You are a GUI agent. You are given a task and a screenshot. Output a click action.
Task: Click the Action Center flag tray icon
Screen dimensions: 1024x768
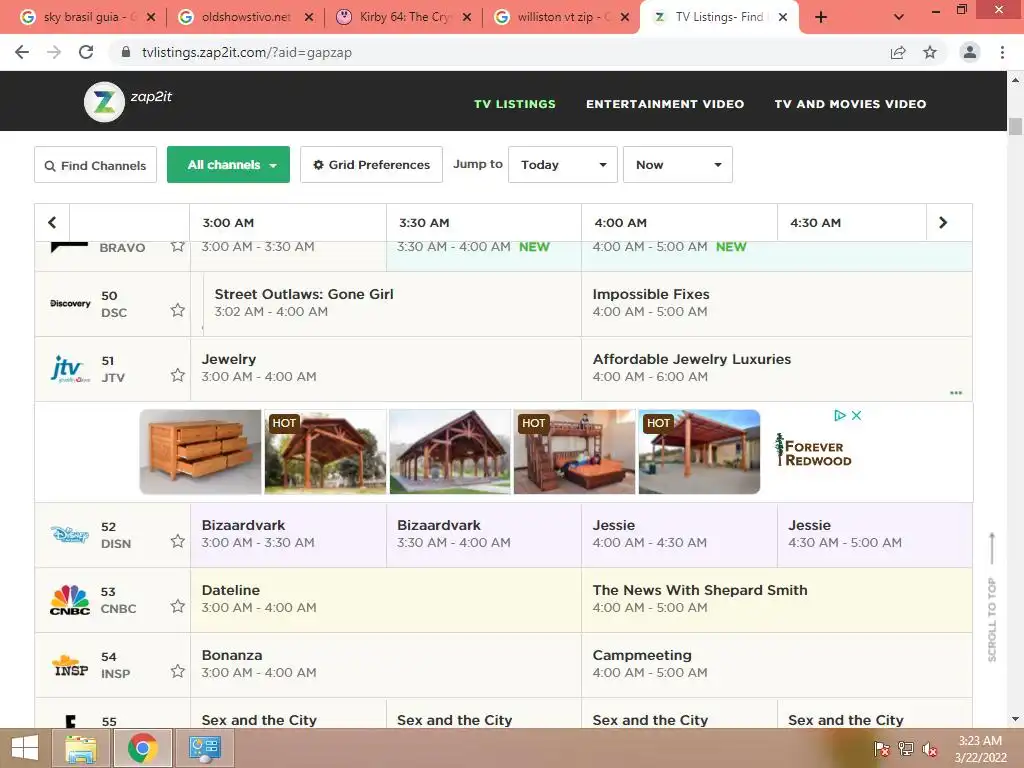[x=881, y=749]
